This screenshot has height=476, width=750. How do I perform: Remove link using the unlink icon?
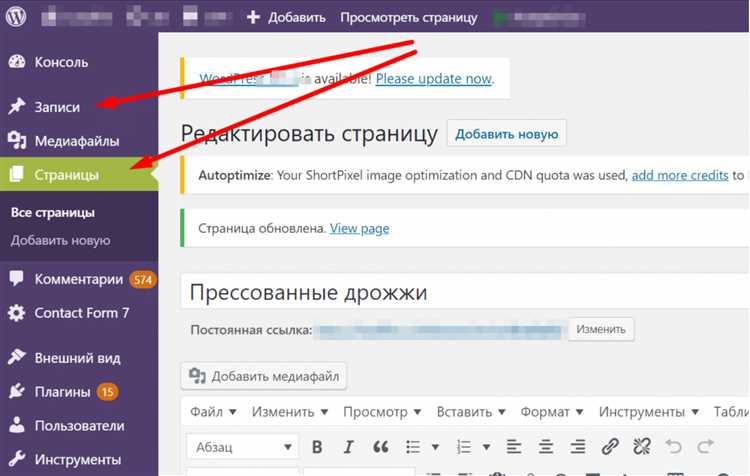[642, 447]
